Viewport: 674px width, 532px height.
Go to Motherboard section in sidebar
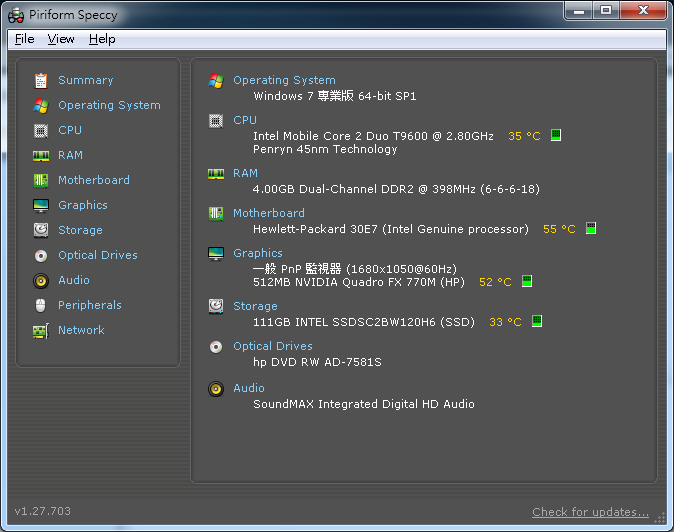(x=94, y=180)
